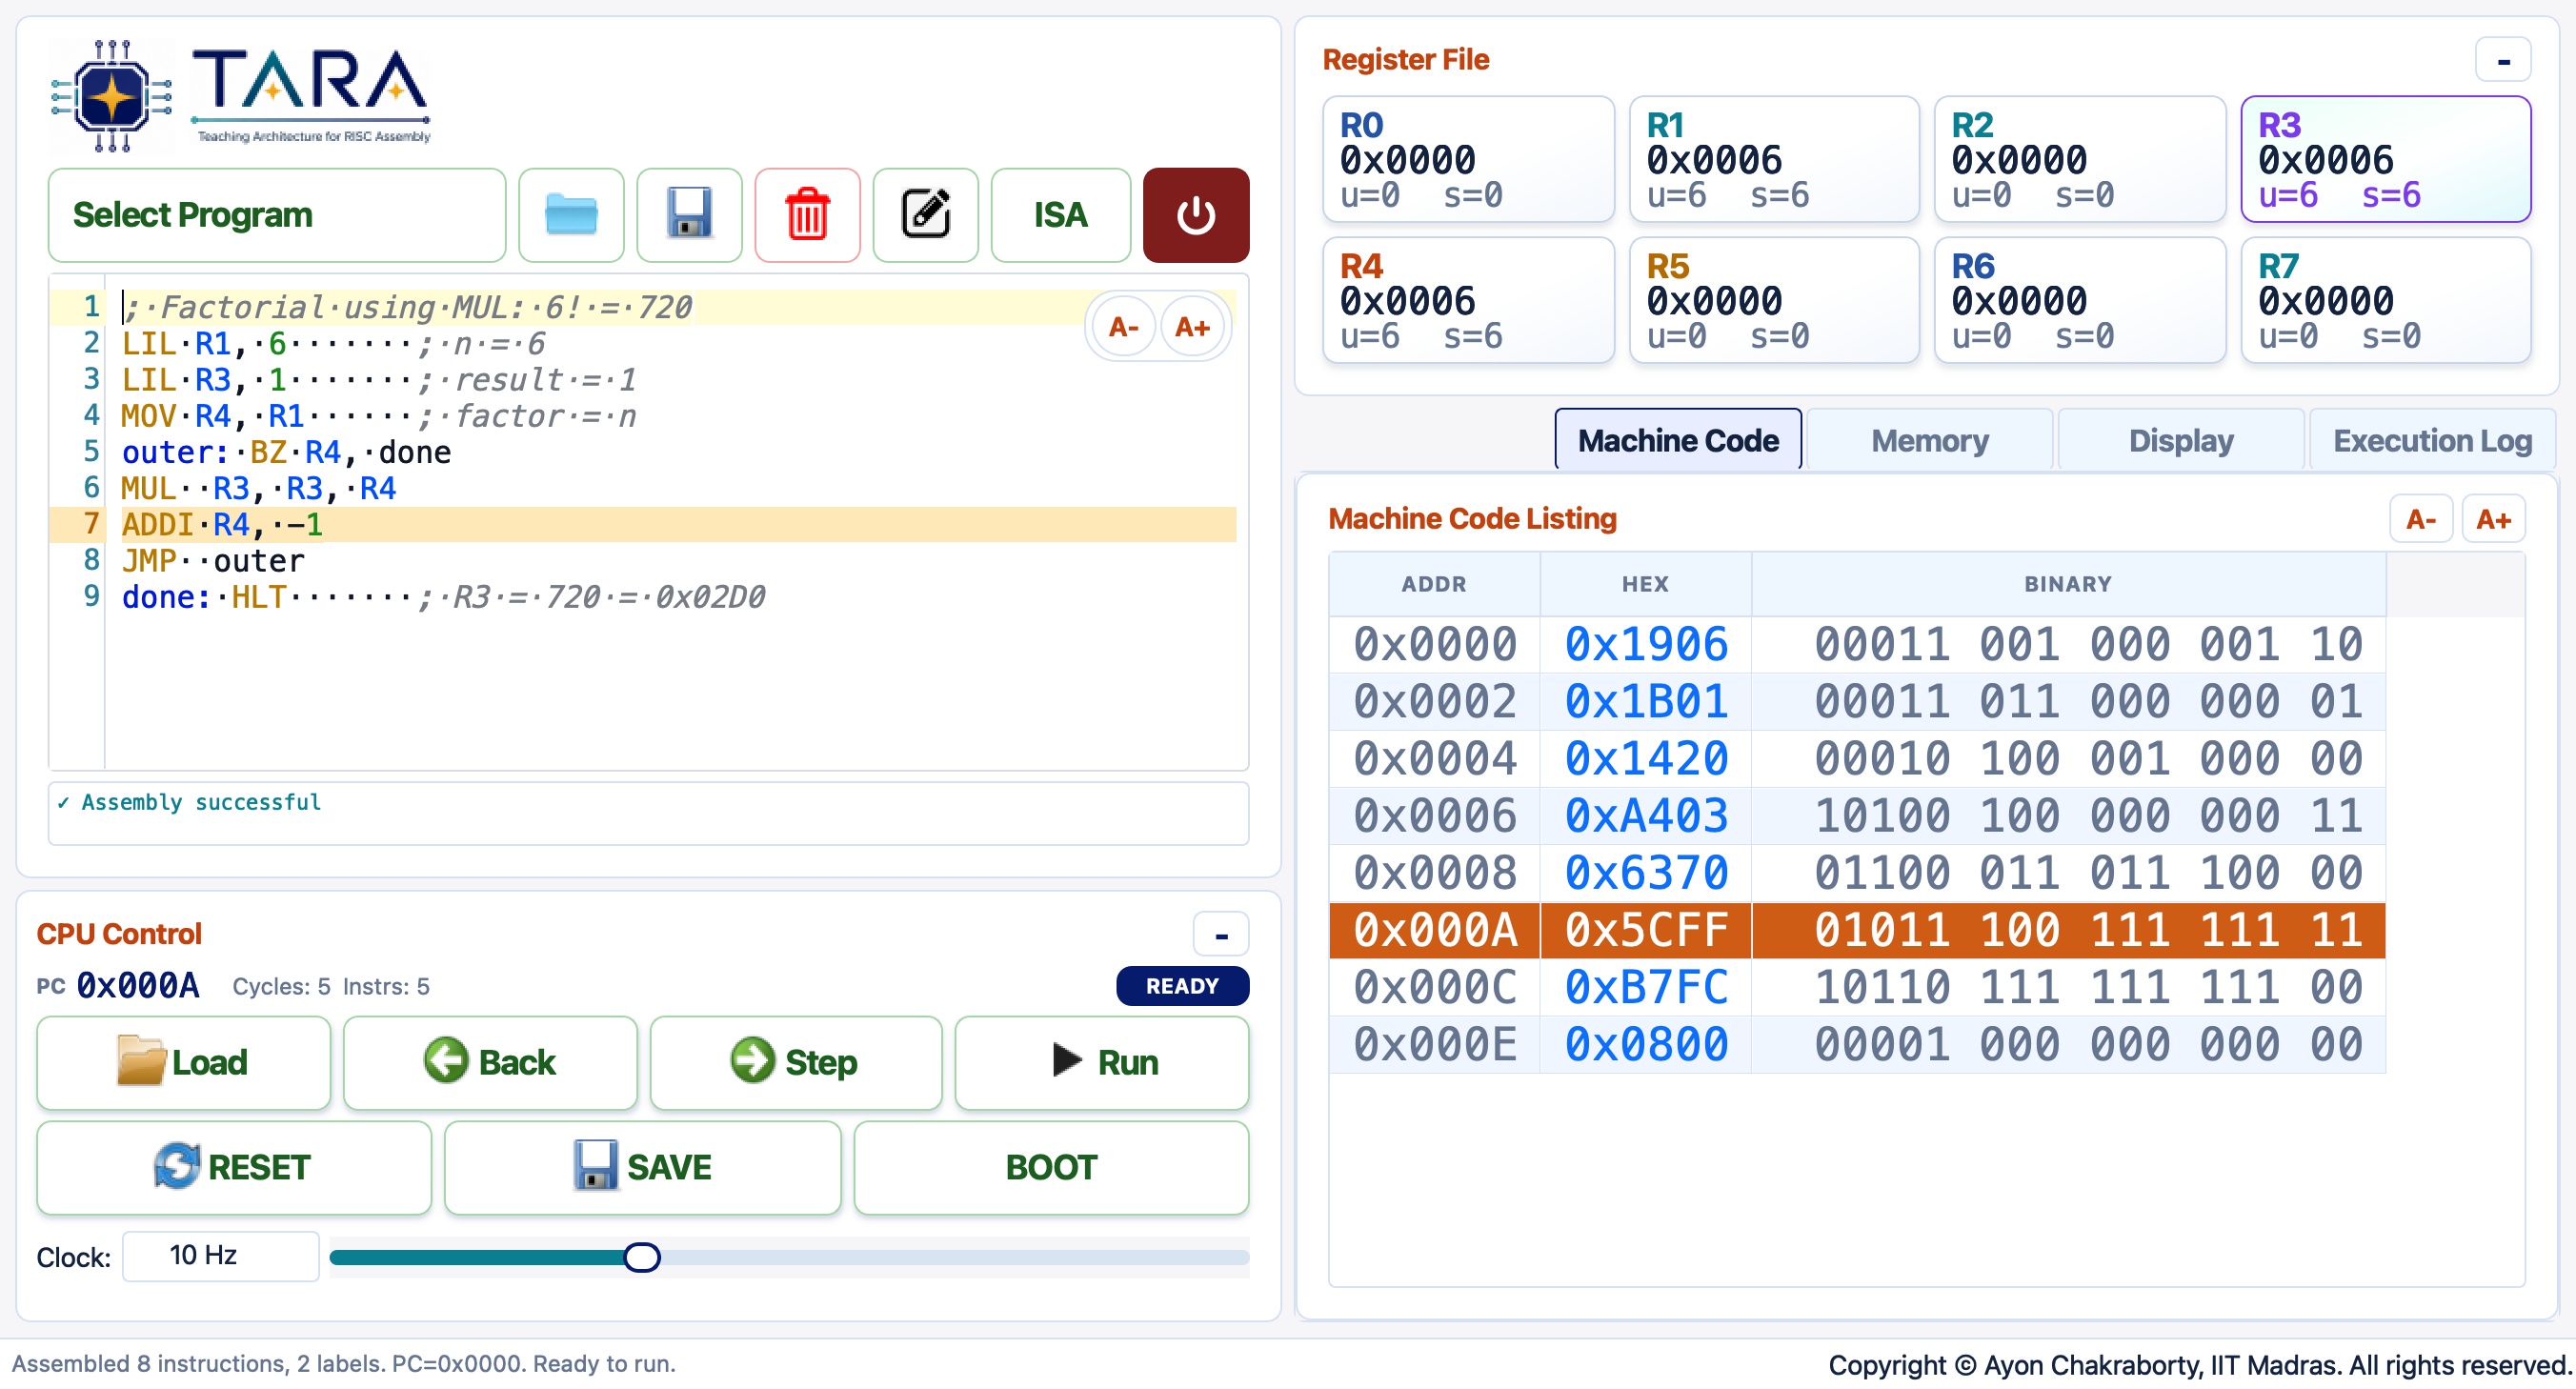2576x1389 pixels.
Task: Click the READY status badge
Action: (x=1182, y=987)
